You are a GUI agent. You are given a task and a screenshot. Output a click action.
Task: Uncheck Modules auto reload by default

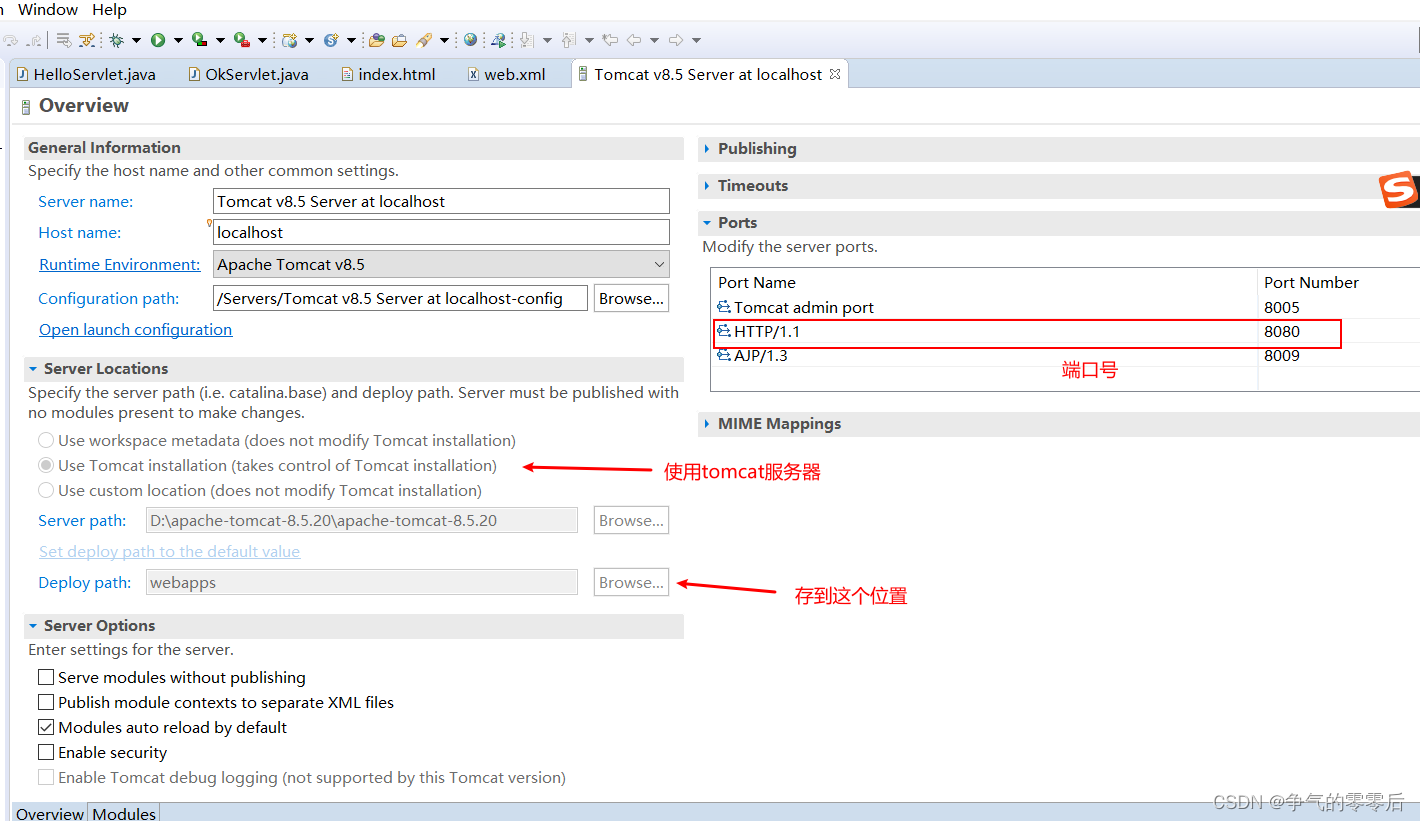46,727
